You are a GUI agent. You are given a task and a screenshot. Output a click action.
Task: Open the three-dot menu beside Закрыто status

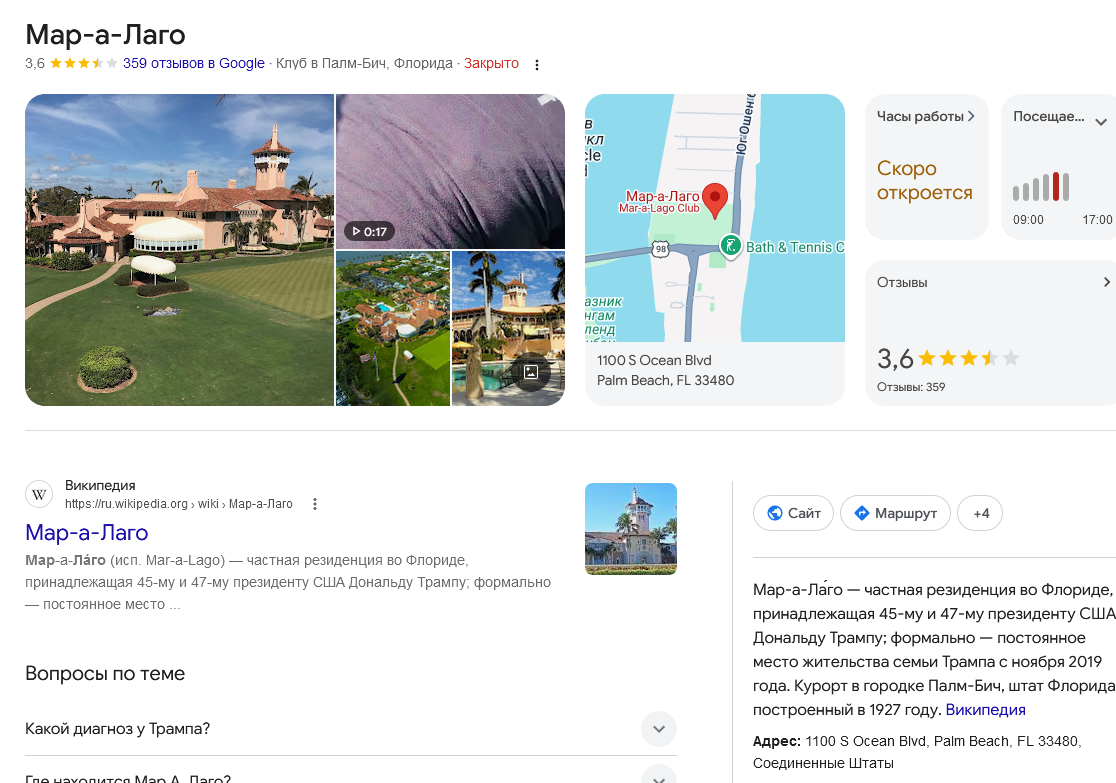point(537,64)
